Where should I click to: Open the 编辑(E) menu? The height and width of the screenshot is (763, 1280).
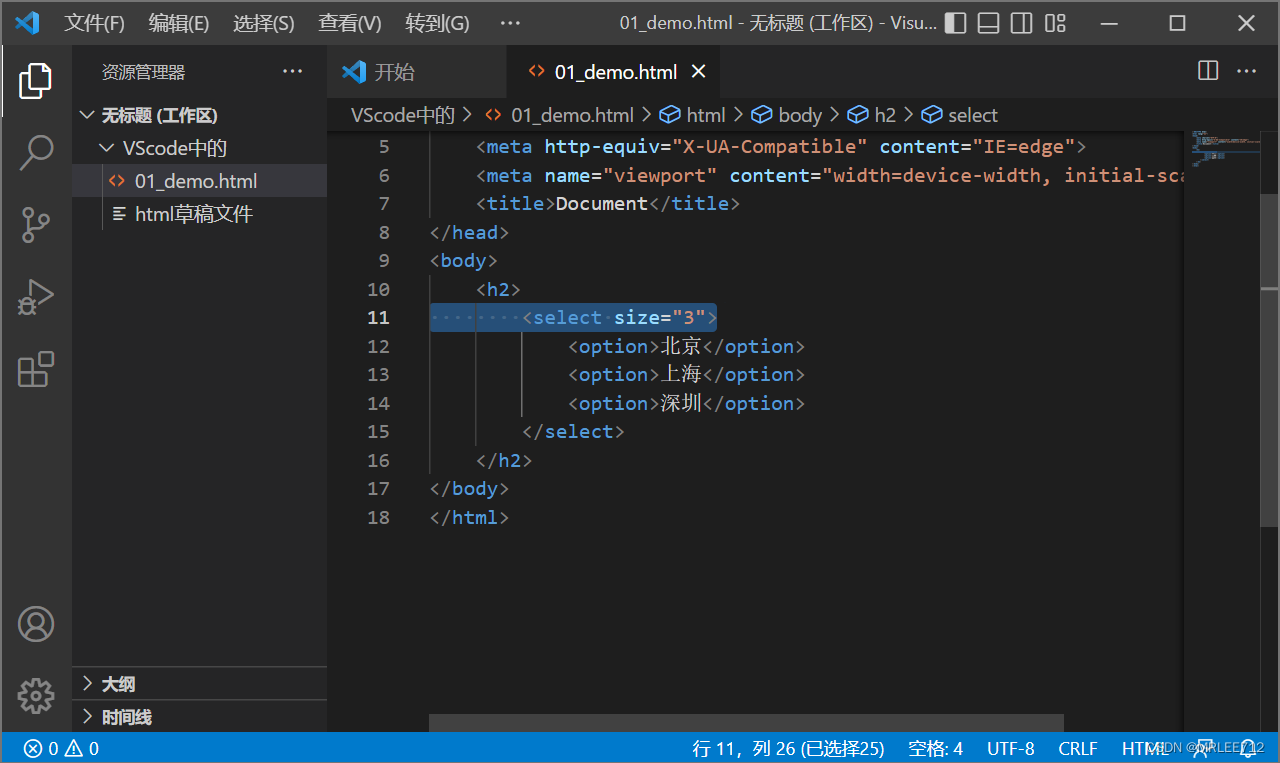coord(179,23)
